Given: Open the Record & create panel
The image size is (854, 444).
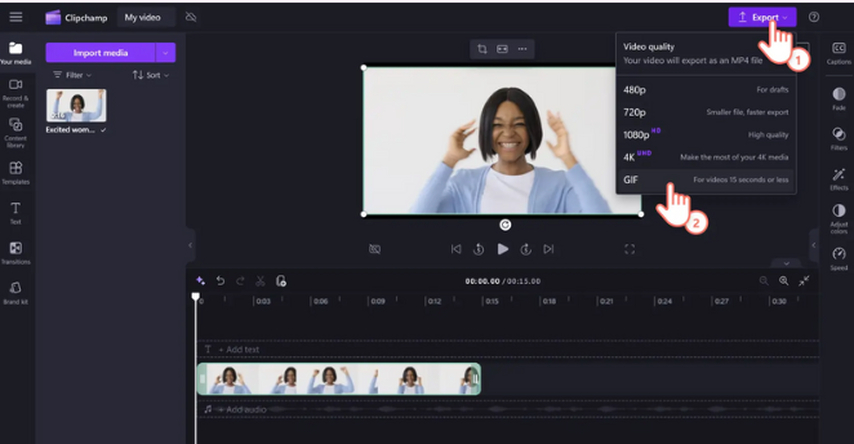Looking at the screenshot, I should [x=16, y=90].
